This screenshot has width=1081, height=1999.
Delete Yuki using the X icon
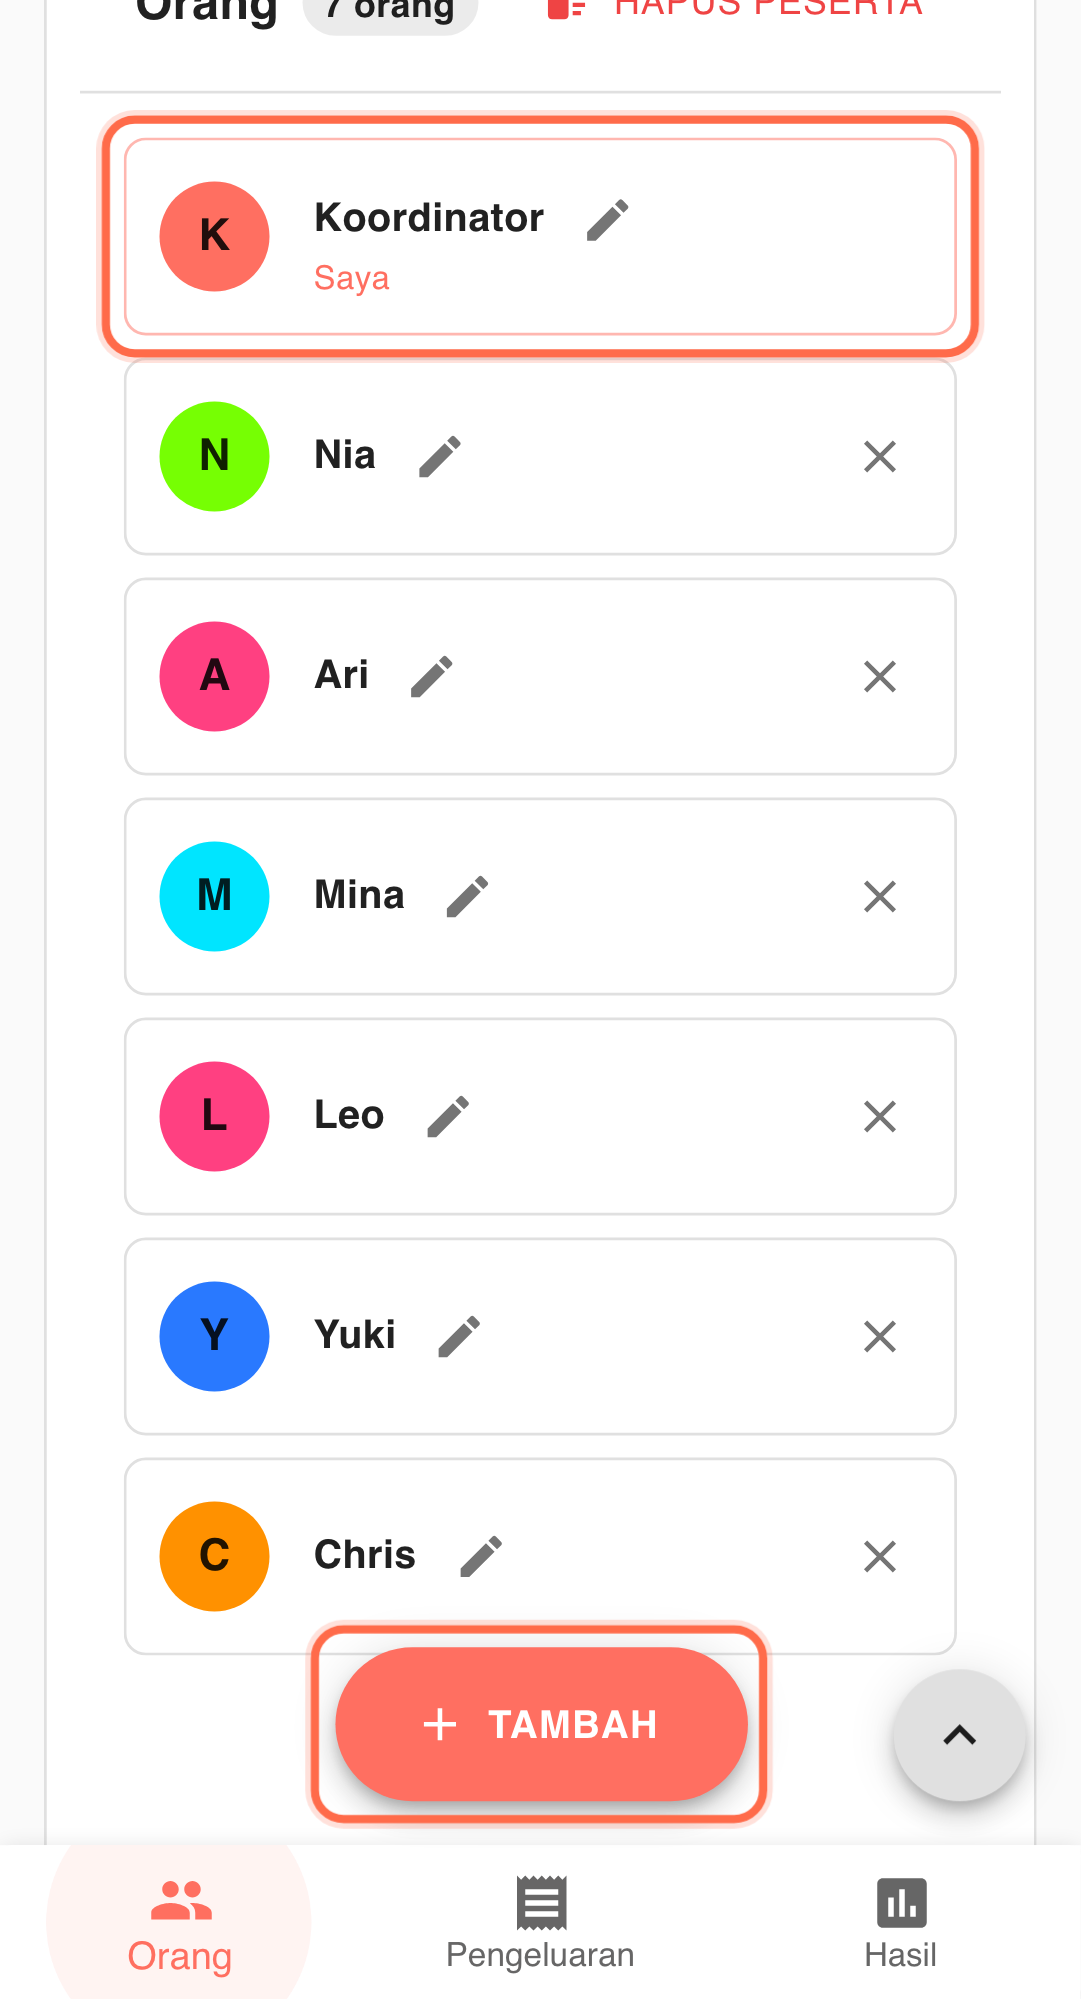(x=879, y=1337)
